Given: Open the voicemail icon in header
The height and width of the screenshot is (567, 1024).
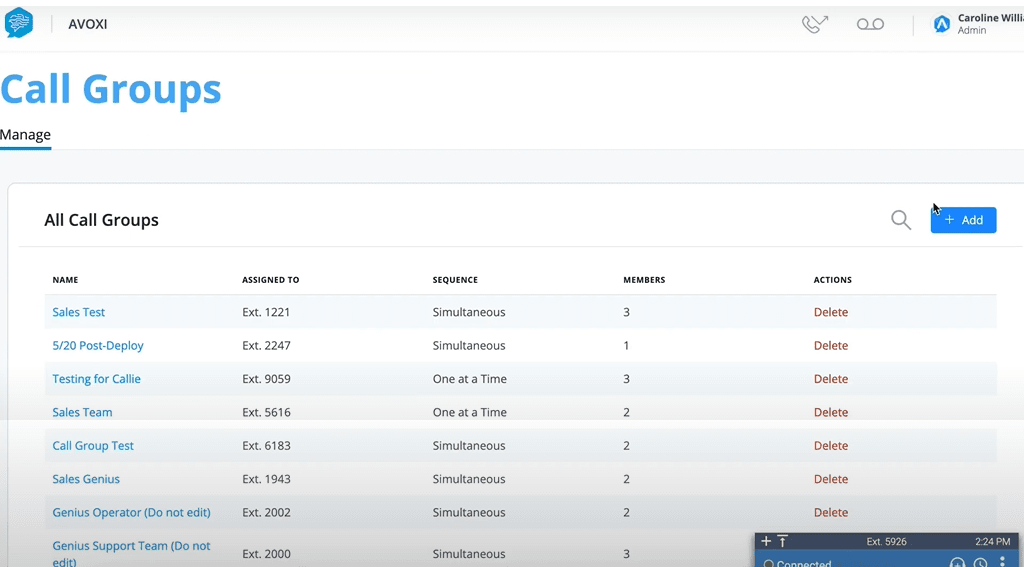Looking at the screenshot, I should click(870, 24).
